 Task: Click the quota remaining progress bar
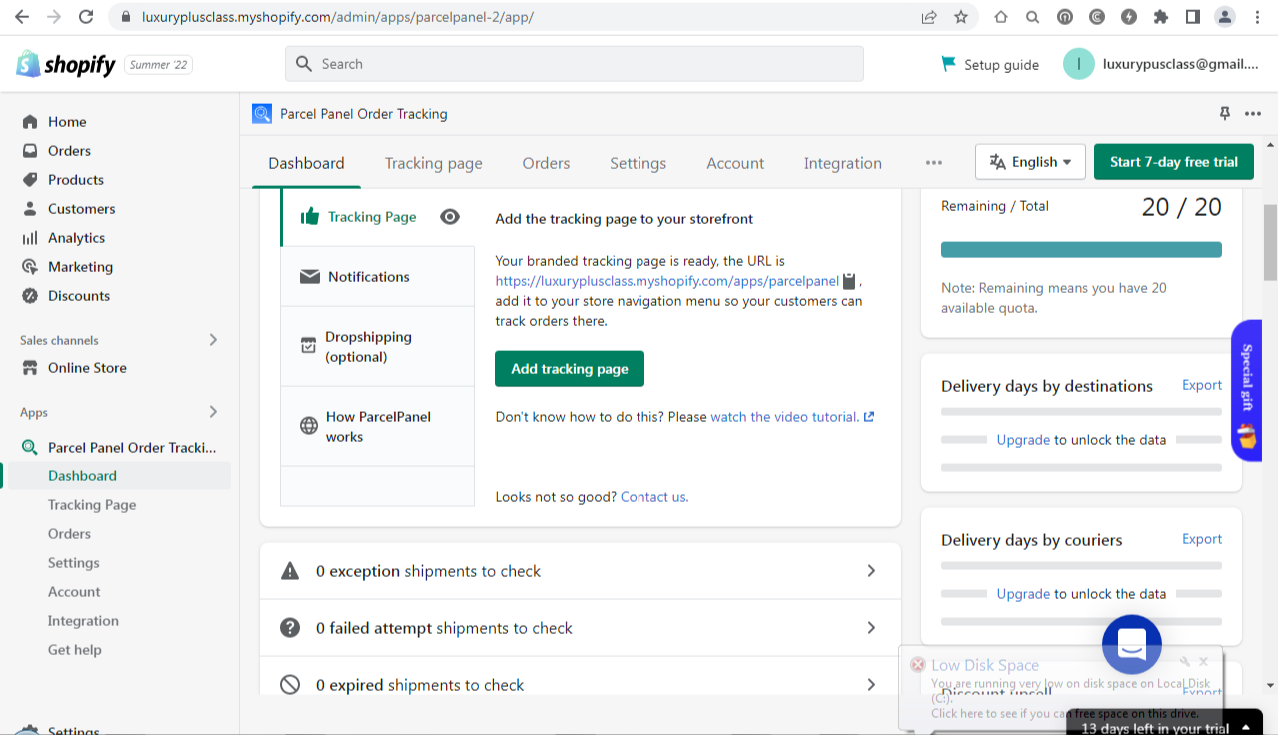pos(1081,250)
